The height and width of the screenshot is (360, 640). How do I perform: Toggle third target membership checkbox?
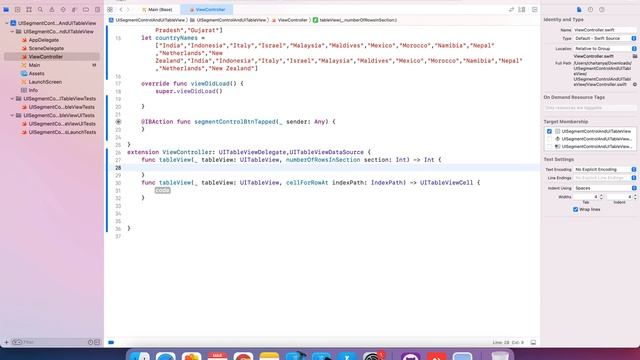tap(549, 146)
